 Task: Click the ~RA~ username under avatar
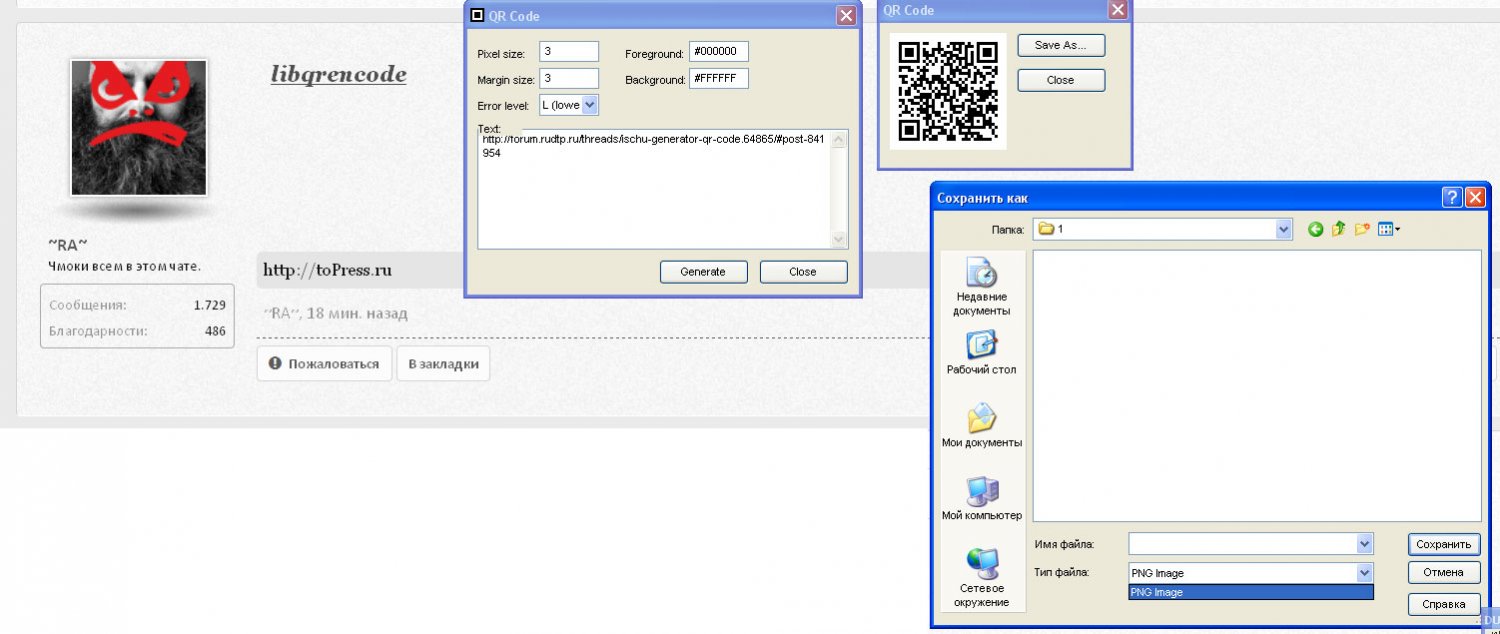(x=68, y=244)
